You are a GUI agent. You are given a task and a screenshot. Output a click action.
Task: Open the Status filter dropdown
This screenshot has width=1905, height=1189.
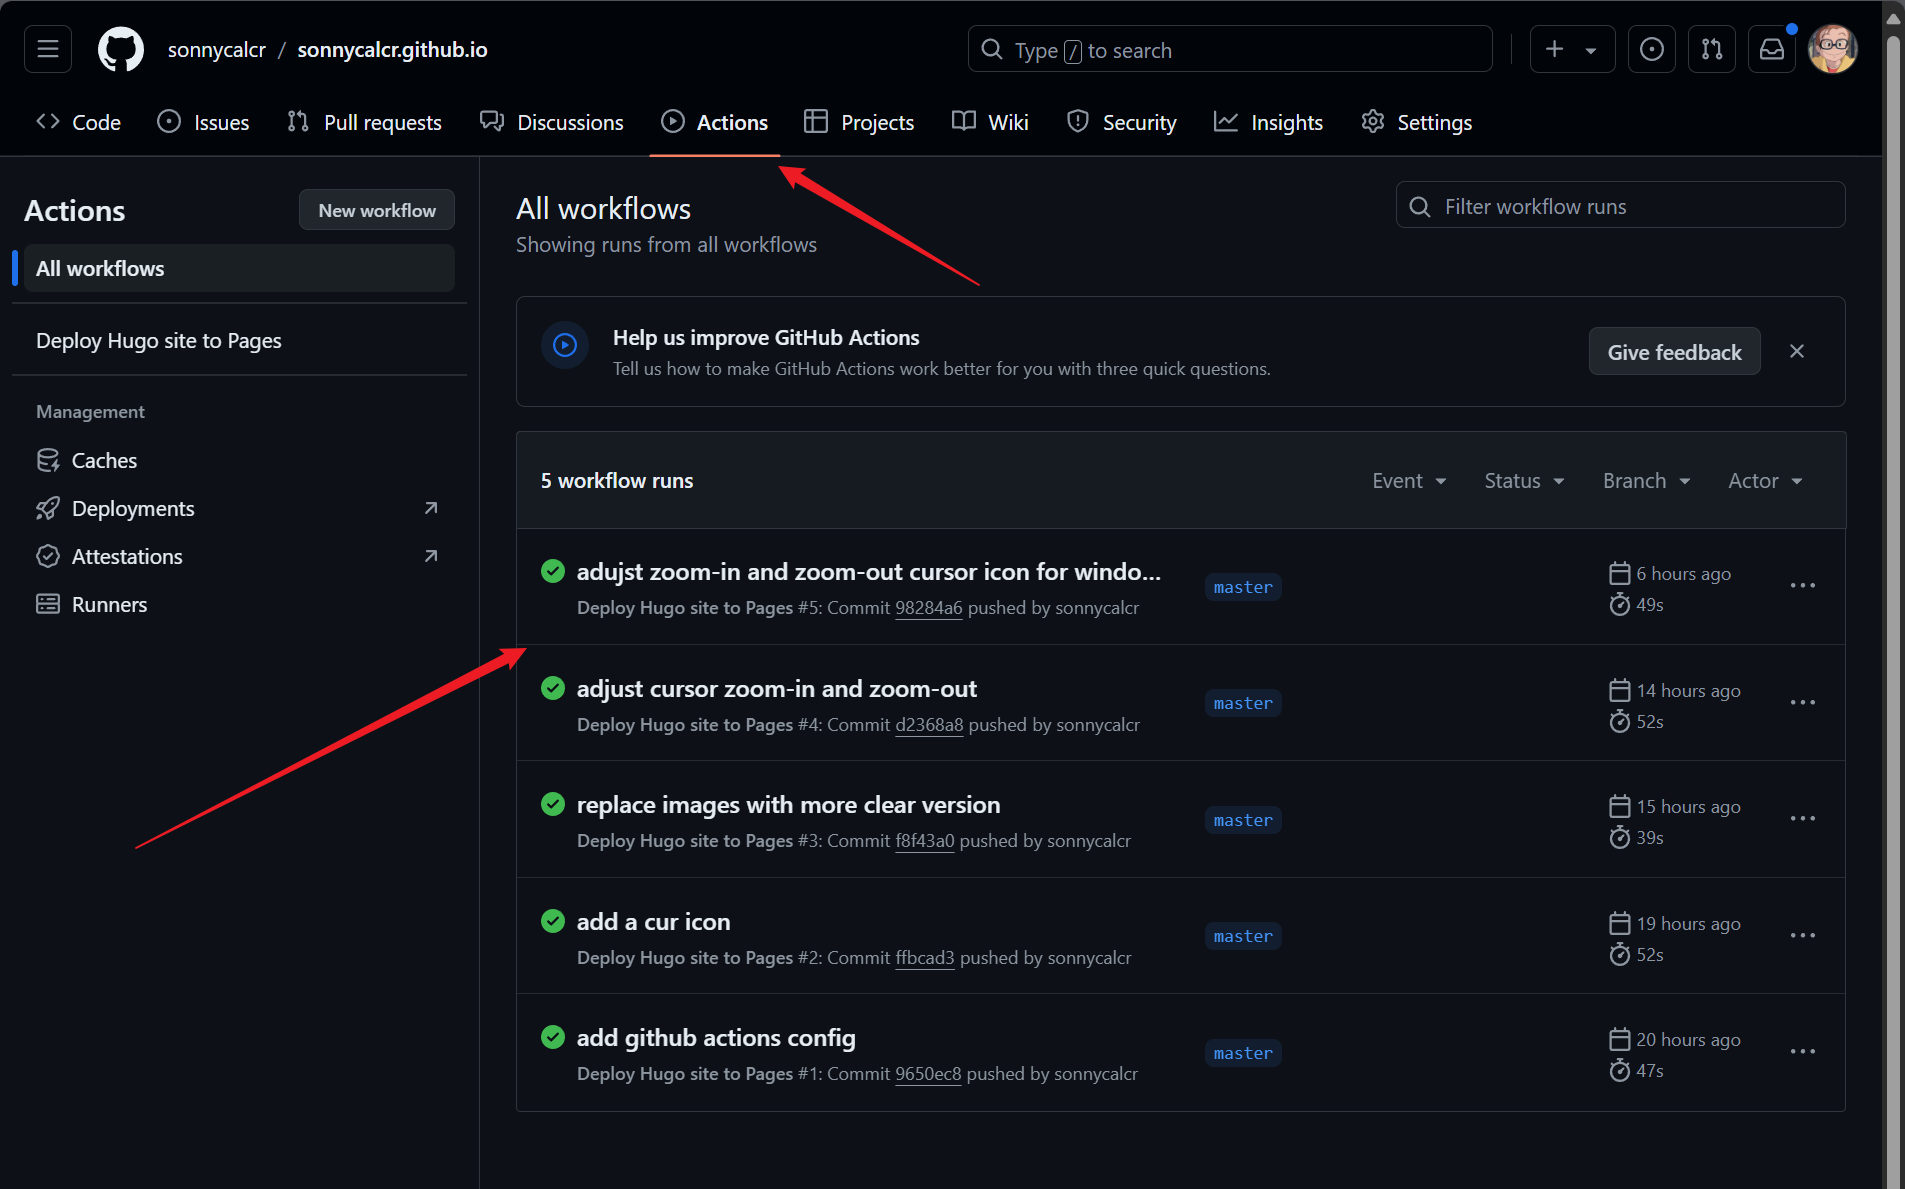(1524, 480)
